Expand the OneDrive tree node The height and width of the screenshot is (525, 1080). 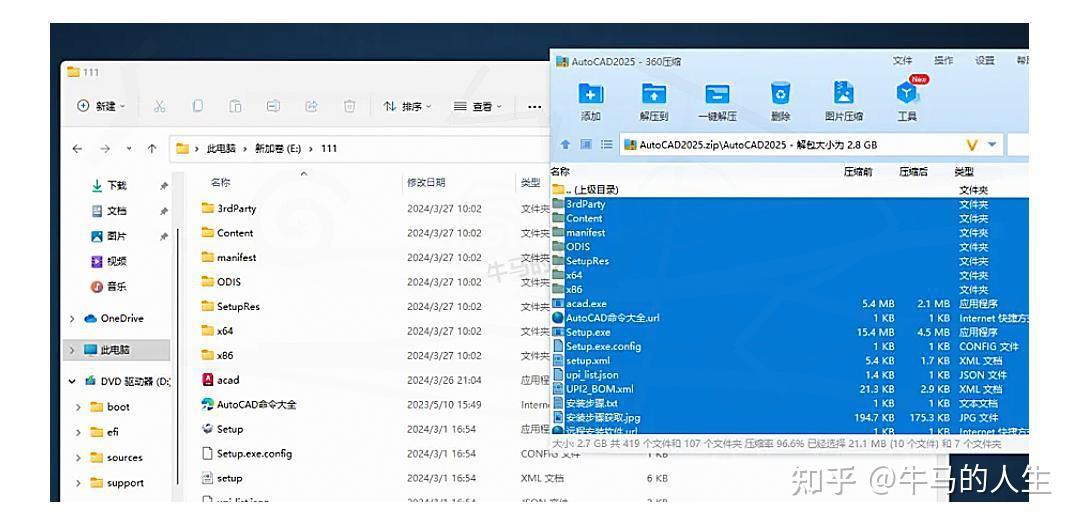[x=72, y=318]
